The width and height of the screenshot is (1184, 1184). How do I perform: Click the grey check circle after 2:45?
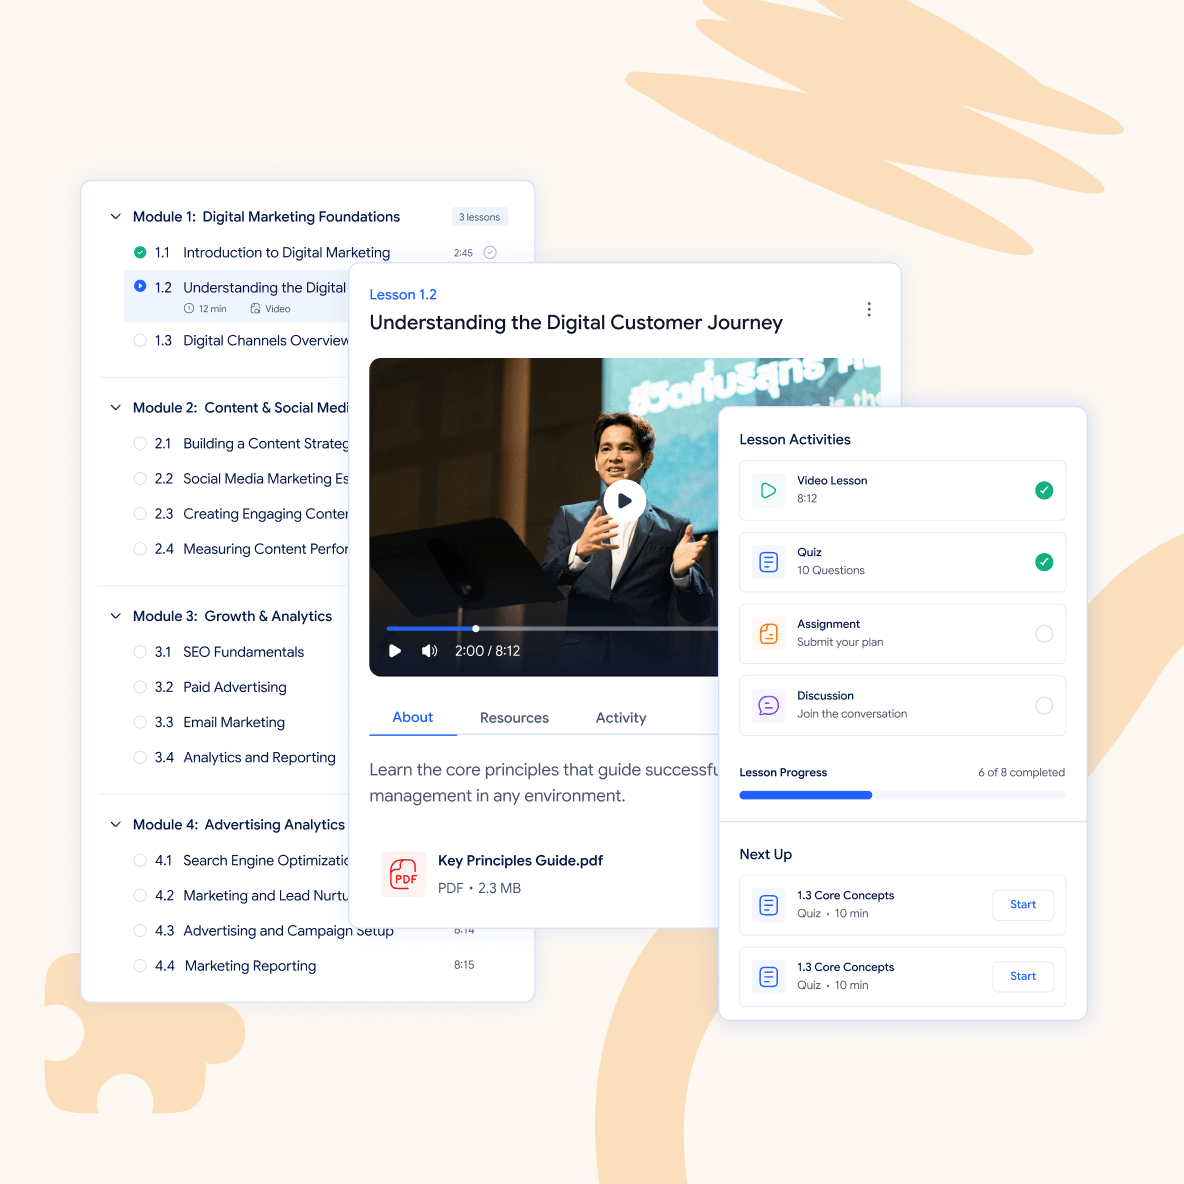pos(490,252)
